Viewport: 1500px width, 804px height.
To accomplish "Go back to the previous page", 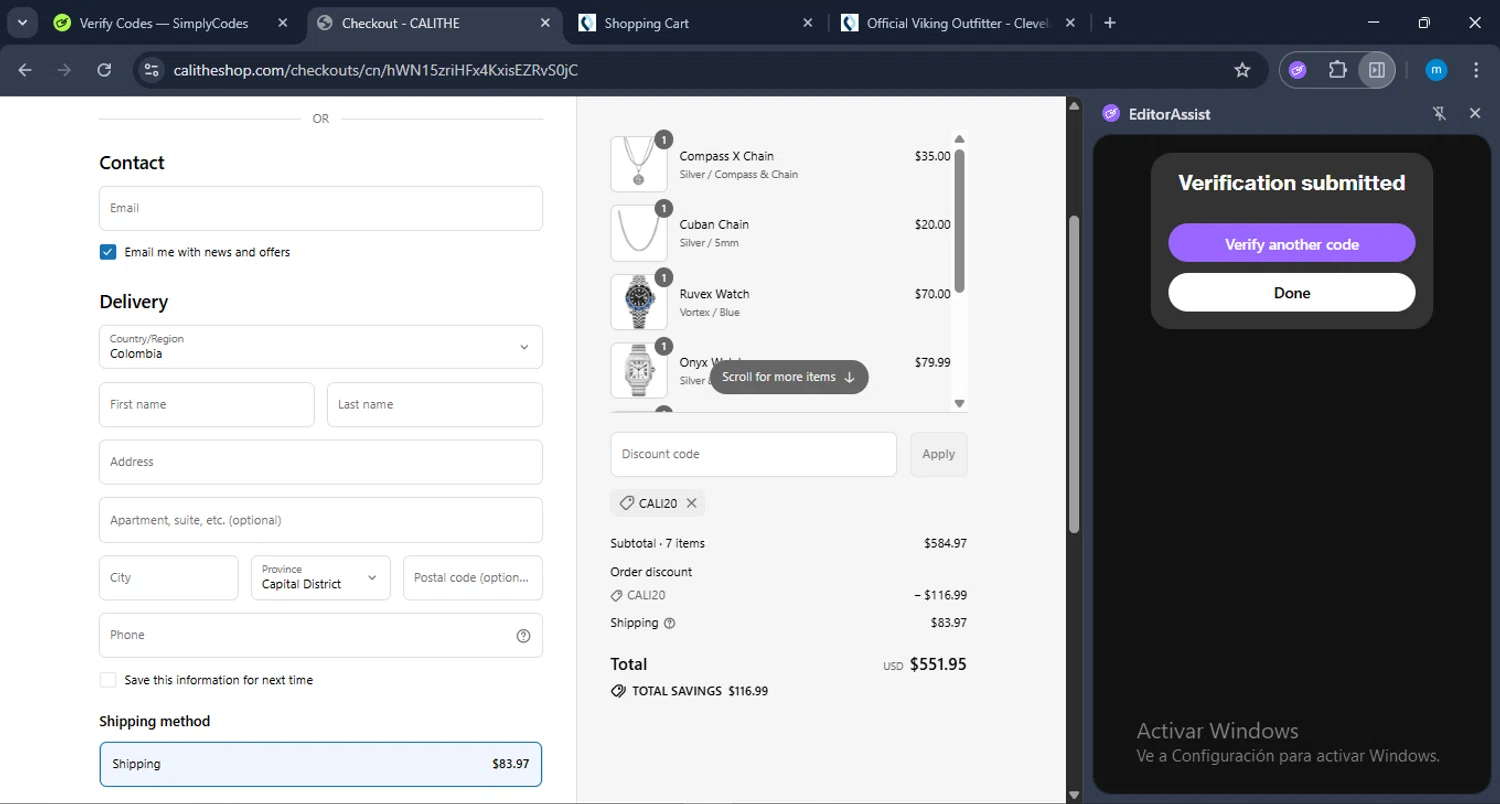I will click(x=25, y=70).
